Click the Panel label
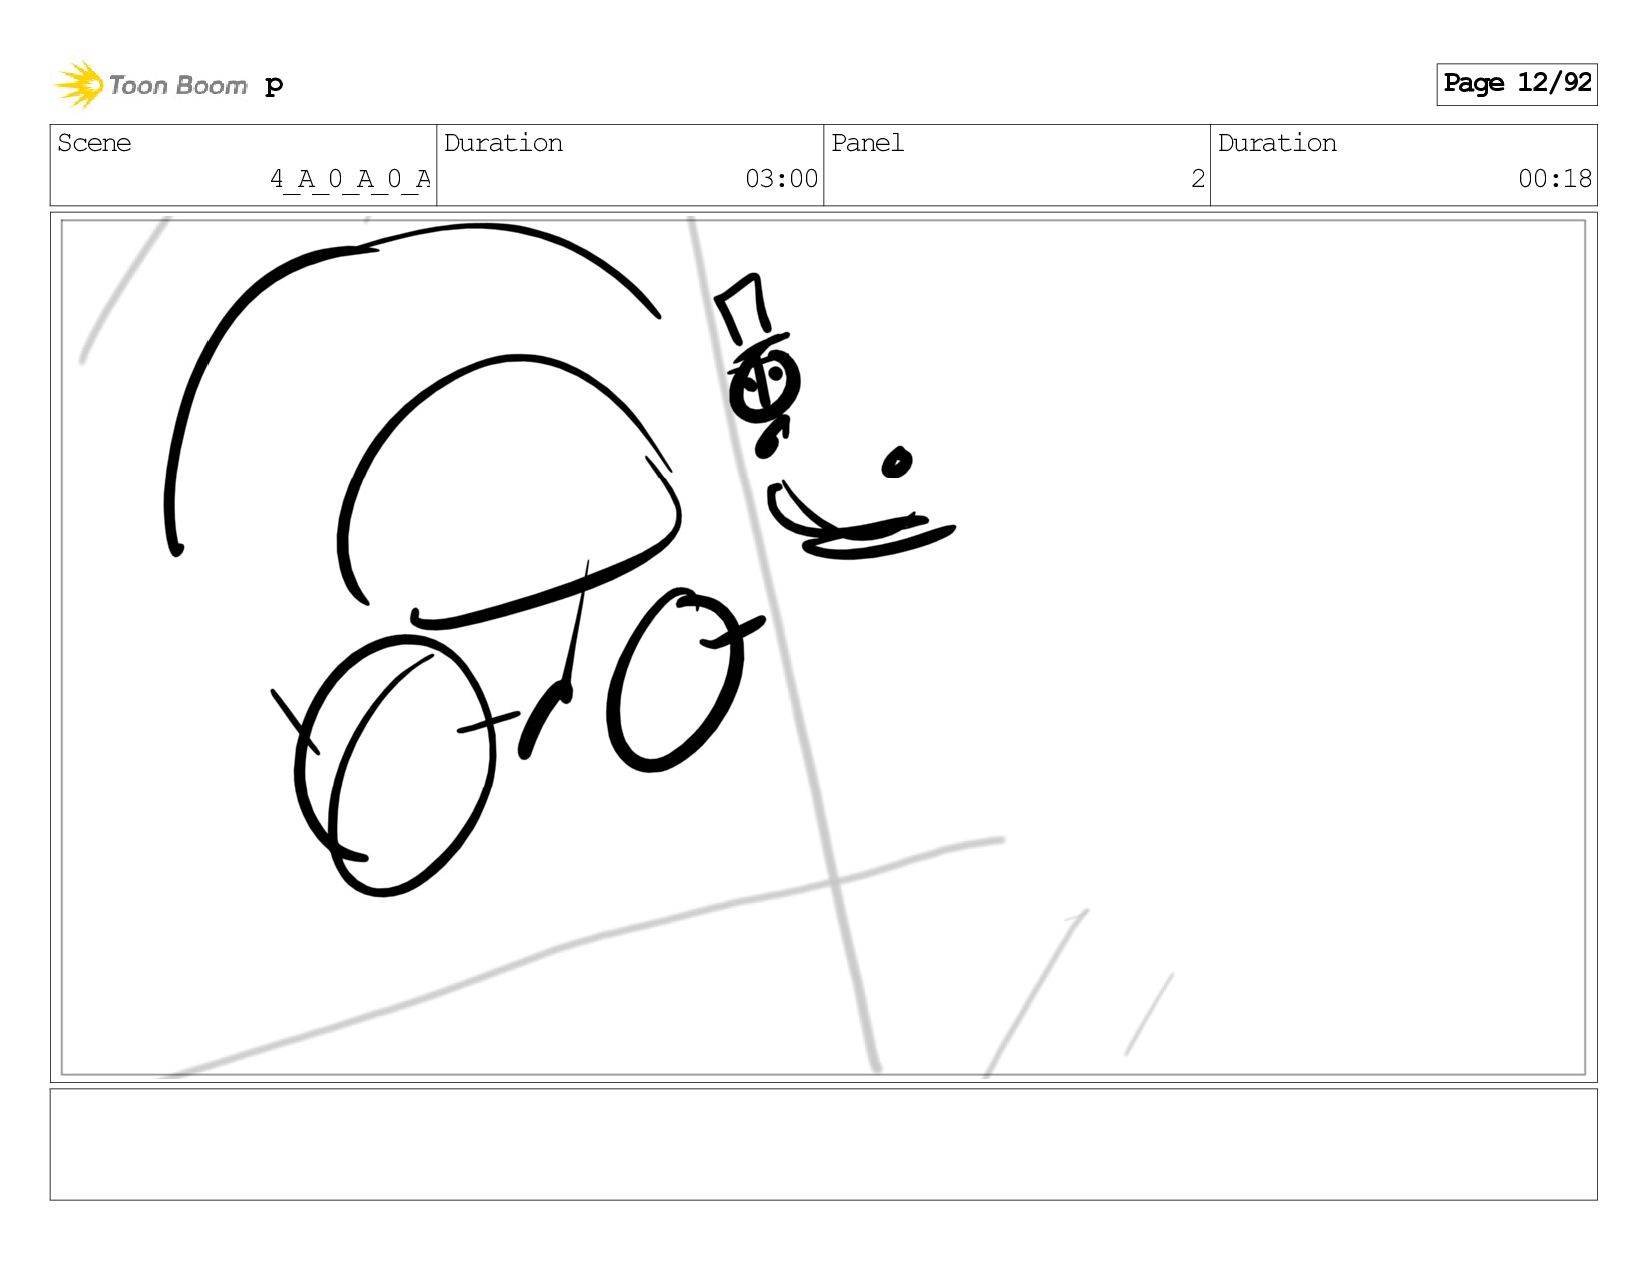The width and height of the screenshot is (1650, 1275). coord(867,143)
